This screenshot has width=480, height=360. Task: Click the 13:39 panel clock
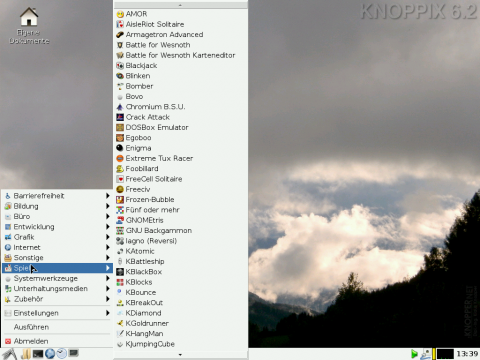coord(467,354)
